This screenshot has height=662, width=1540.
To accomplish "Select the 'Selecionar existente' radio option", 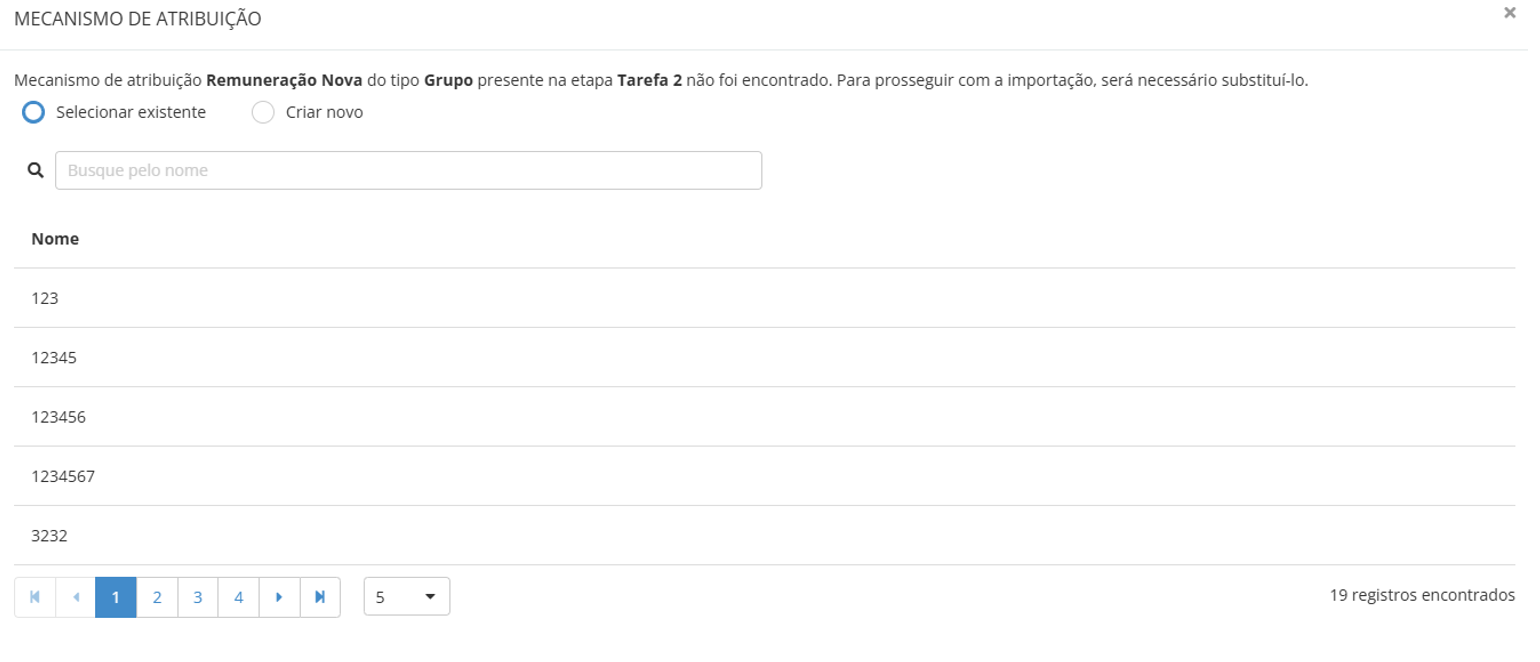I will pyautogui.click(x=34, y=112).
